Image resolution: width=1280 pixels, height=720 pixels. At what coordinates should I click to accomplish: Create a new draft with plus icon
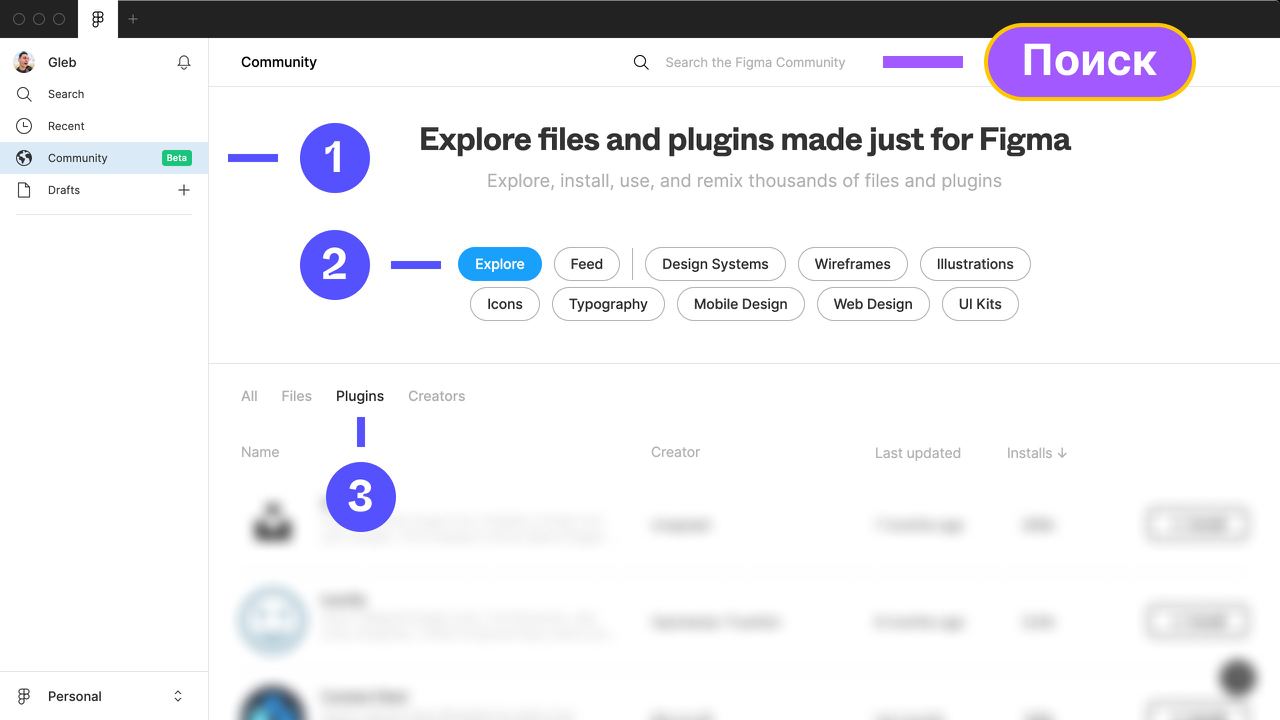pyautogui.click(x=184, y=190)
